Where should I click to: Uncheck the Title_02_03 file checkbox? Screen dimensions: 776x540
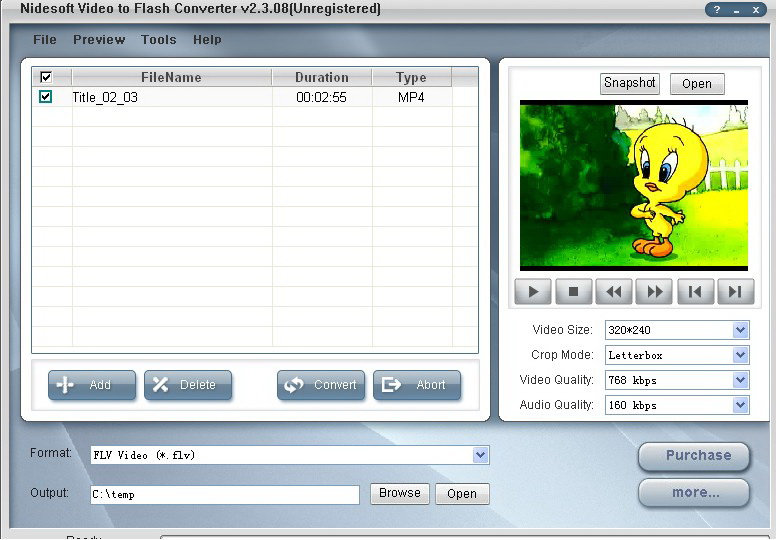(46, 96)
